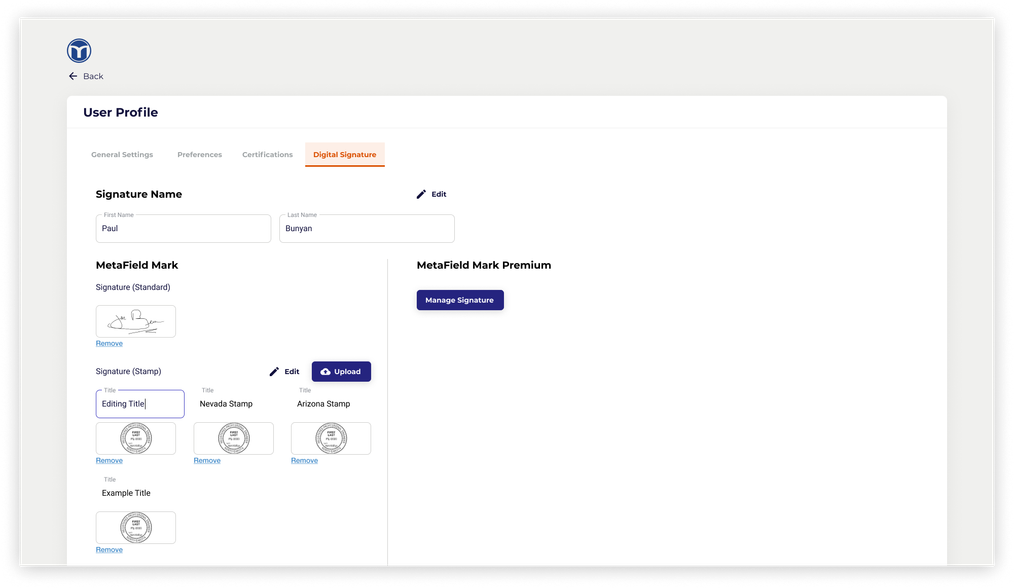The width and height of the screenshot is (1014, 588).
Task: Remove the standard signature
Action: coord(109,344)
